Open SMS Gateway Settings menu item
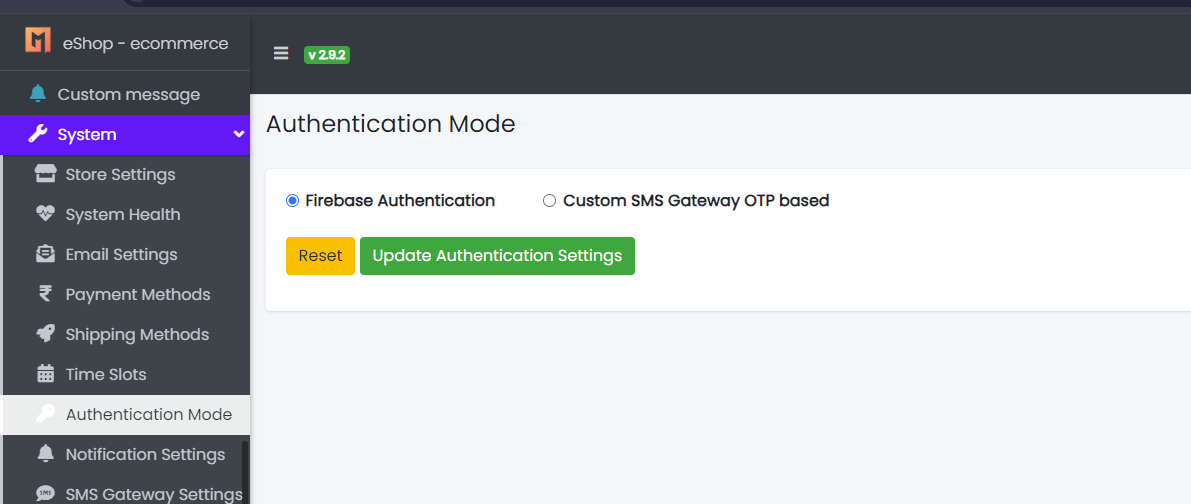The image size is (1191, 504). click(153, 494)
